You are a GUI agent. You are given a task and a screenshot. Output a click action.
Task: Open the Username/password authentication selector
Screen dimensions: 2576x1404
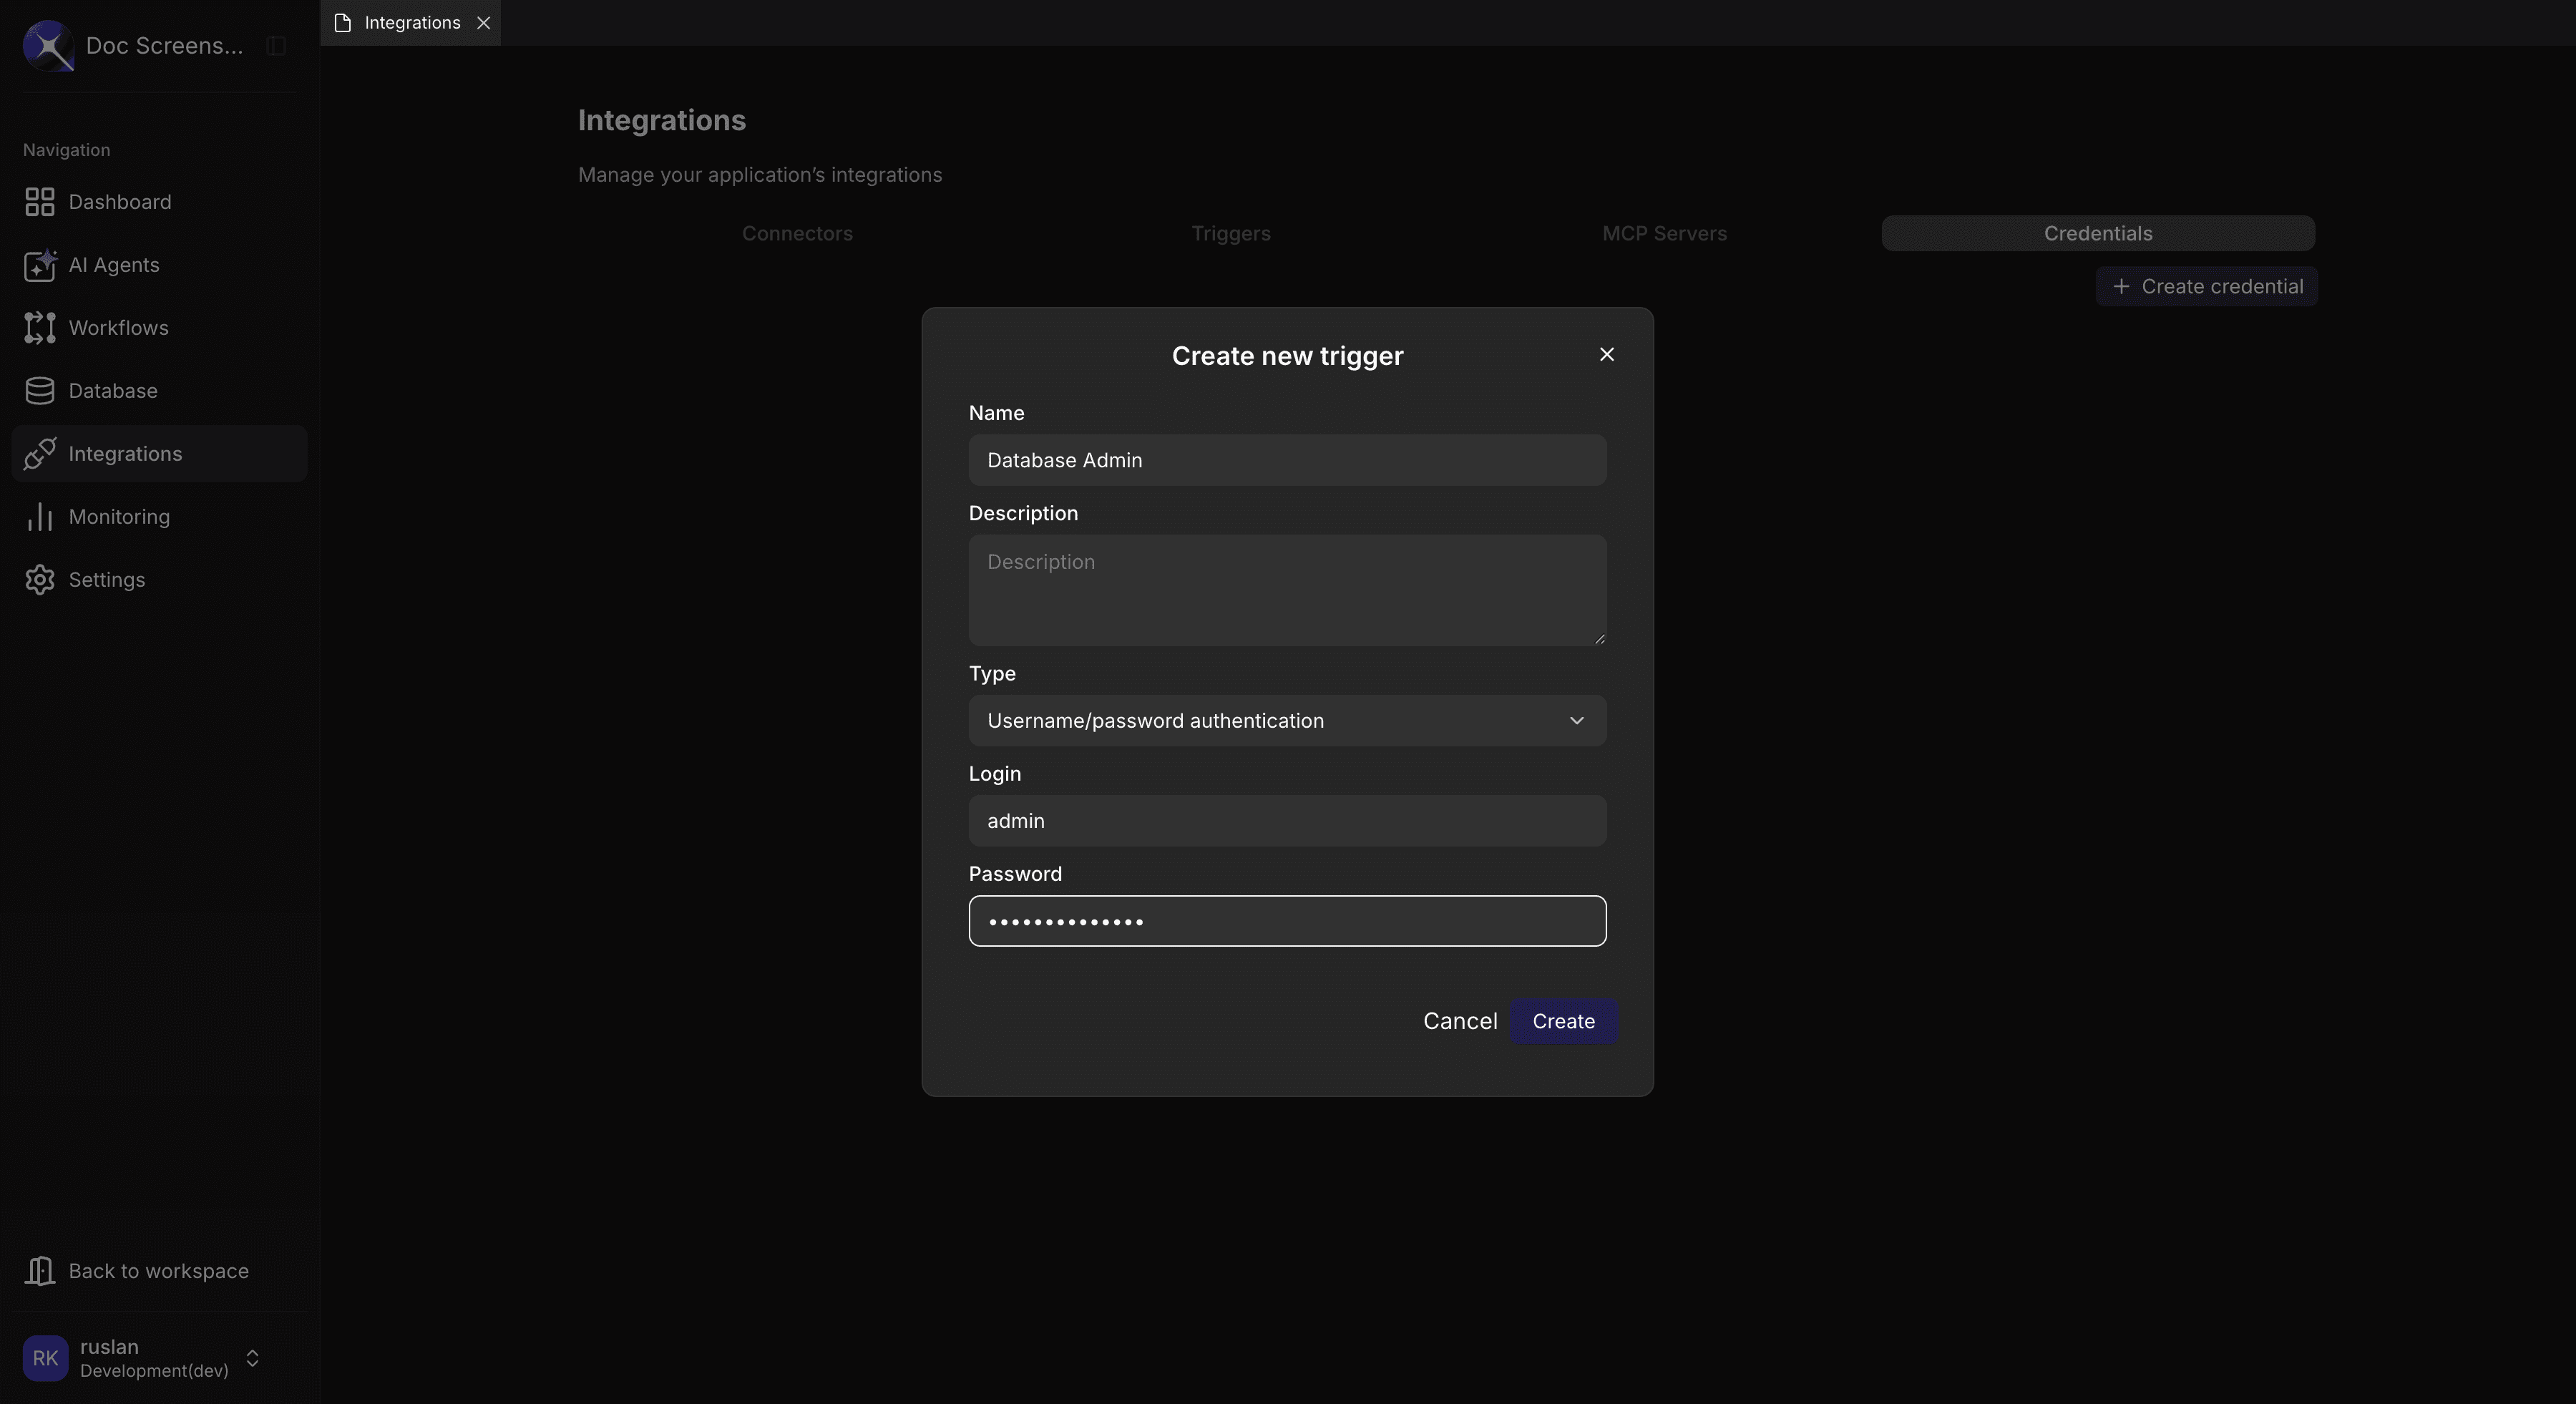click(x=1286, y=720)
